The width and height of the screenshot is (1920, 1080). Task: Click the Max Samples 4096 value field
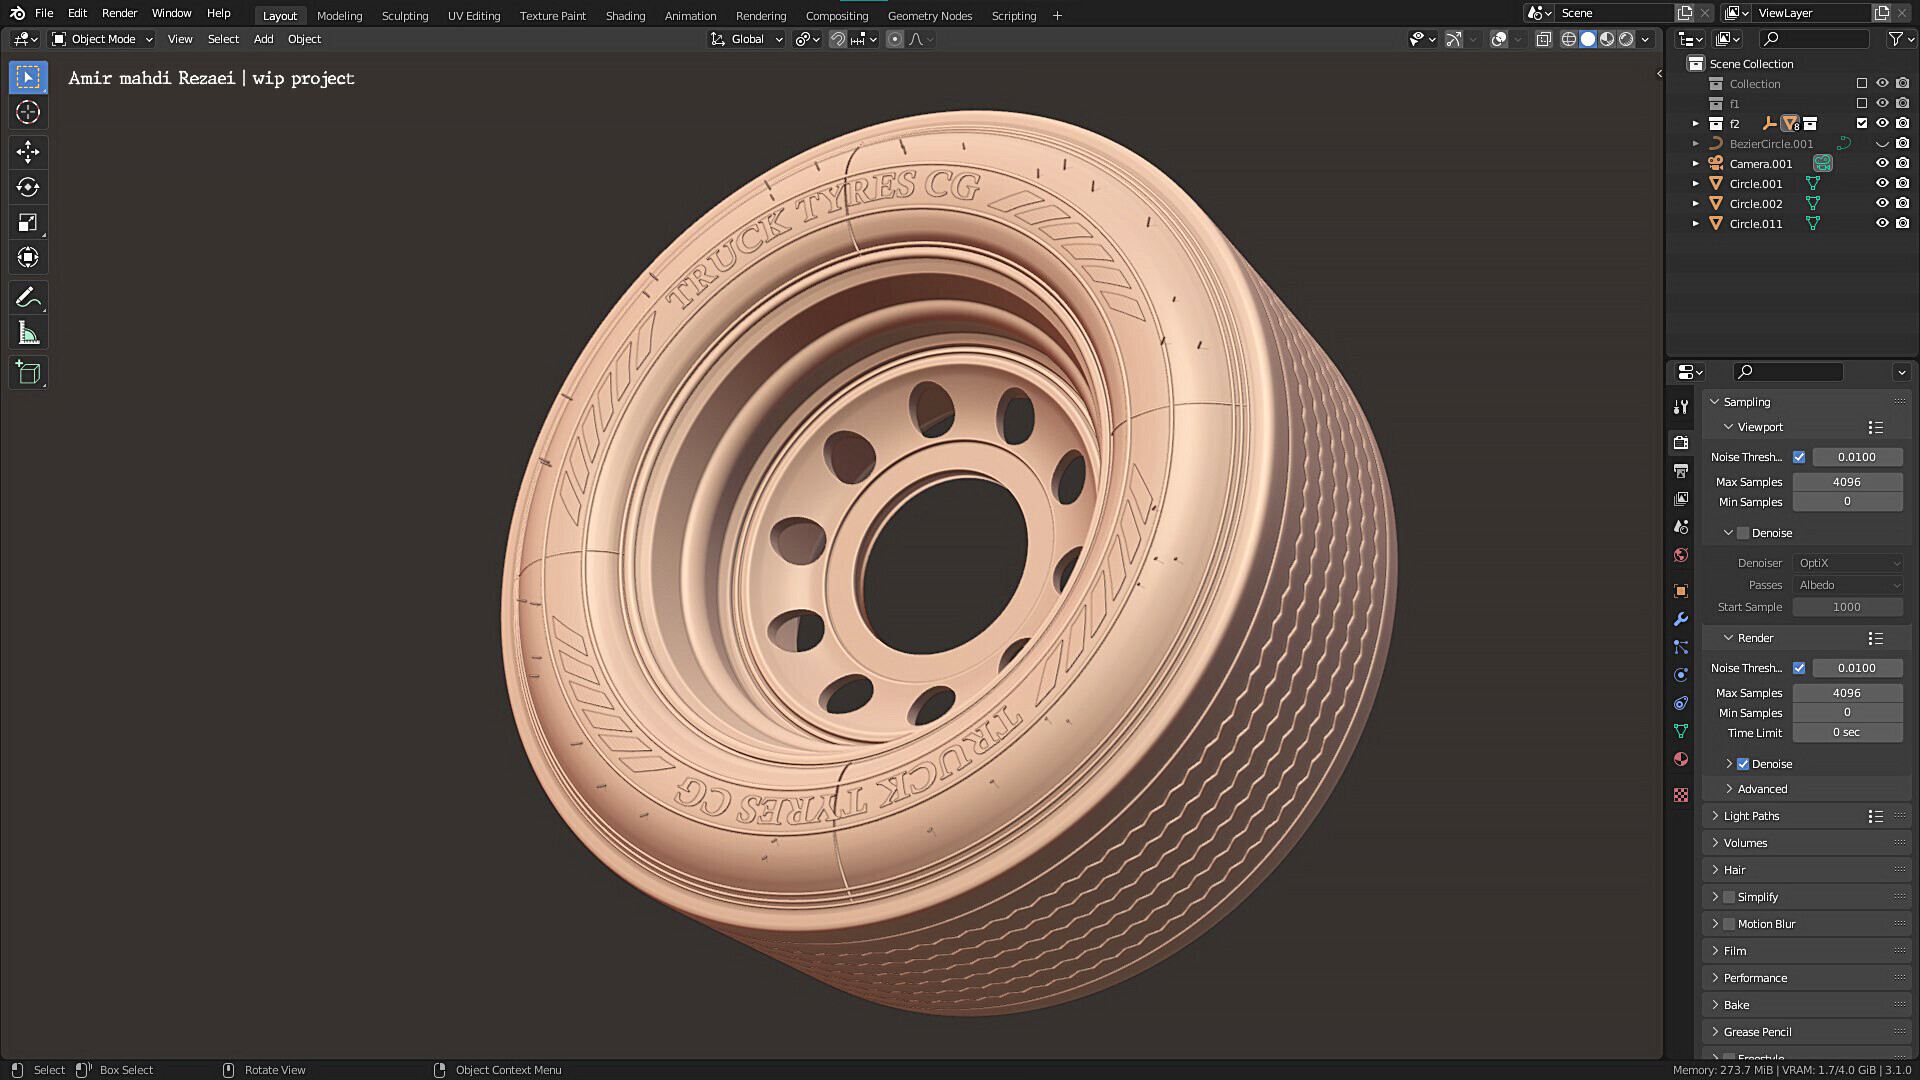(x=1847, y=481)
